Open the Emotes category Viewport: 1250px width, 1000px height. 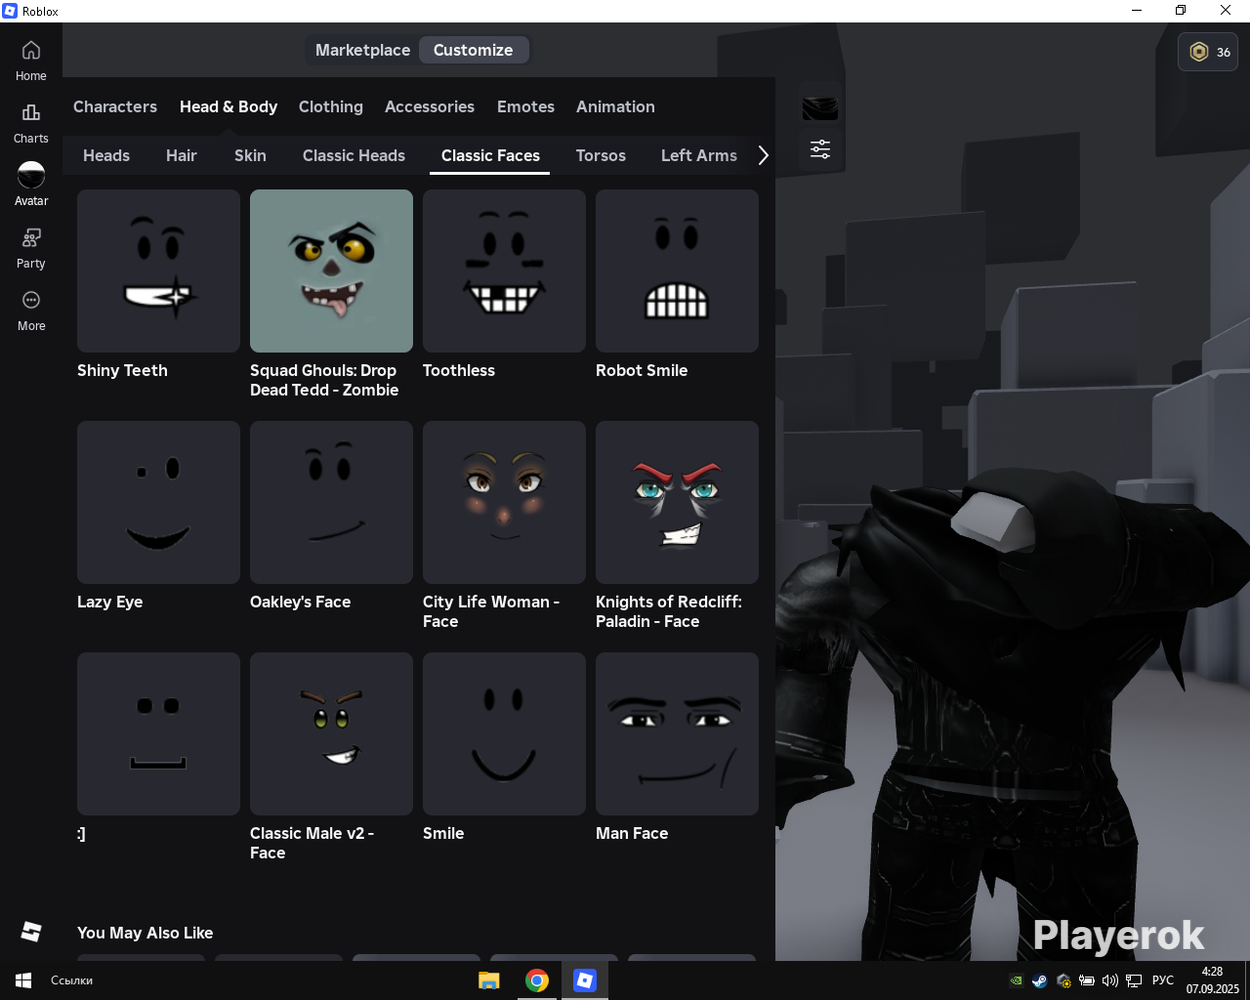(526, 106)
